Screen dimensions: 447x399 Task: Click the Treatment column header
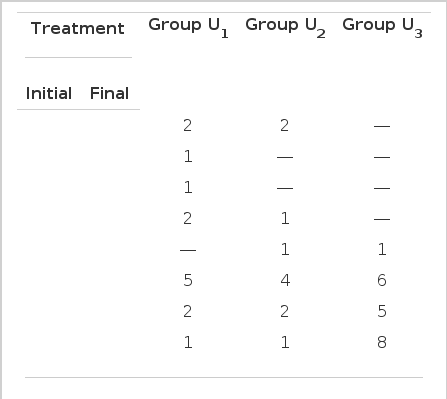click(x=78, y=28)
